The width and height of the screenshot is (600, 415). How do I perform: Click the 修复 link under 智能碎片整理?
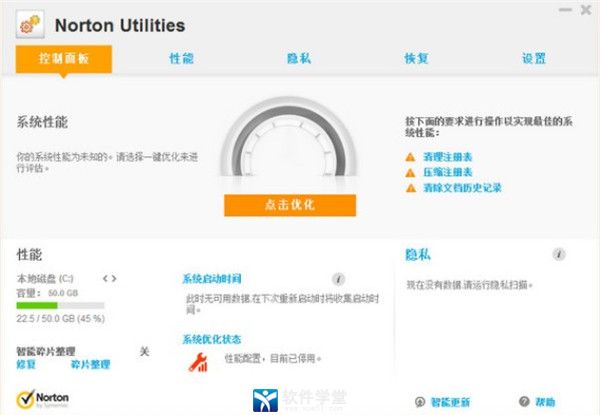pyautogui.click(x=26, y=364)
